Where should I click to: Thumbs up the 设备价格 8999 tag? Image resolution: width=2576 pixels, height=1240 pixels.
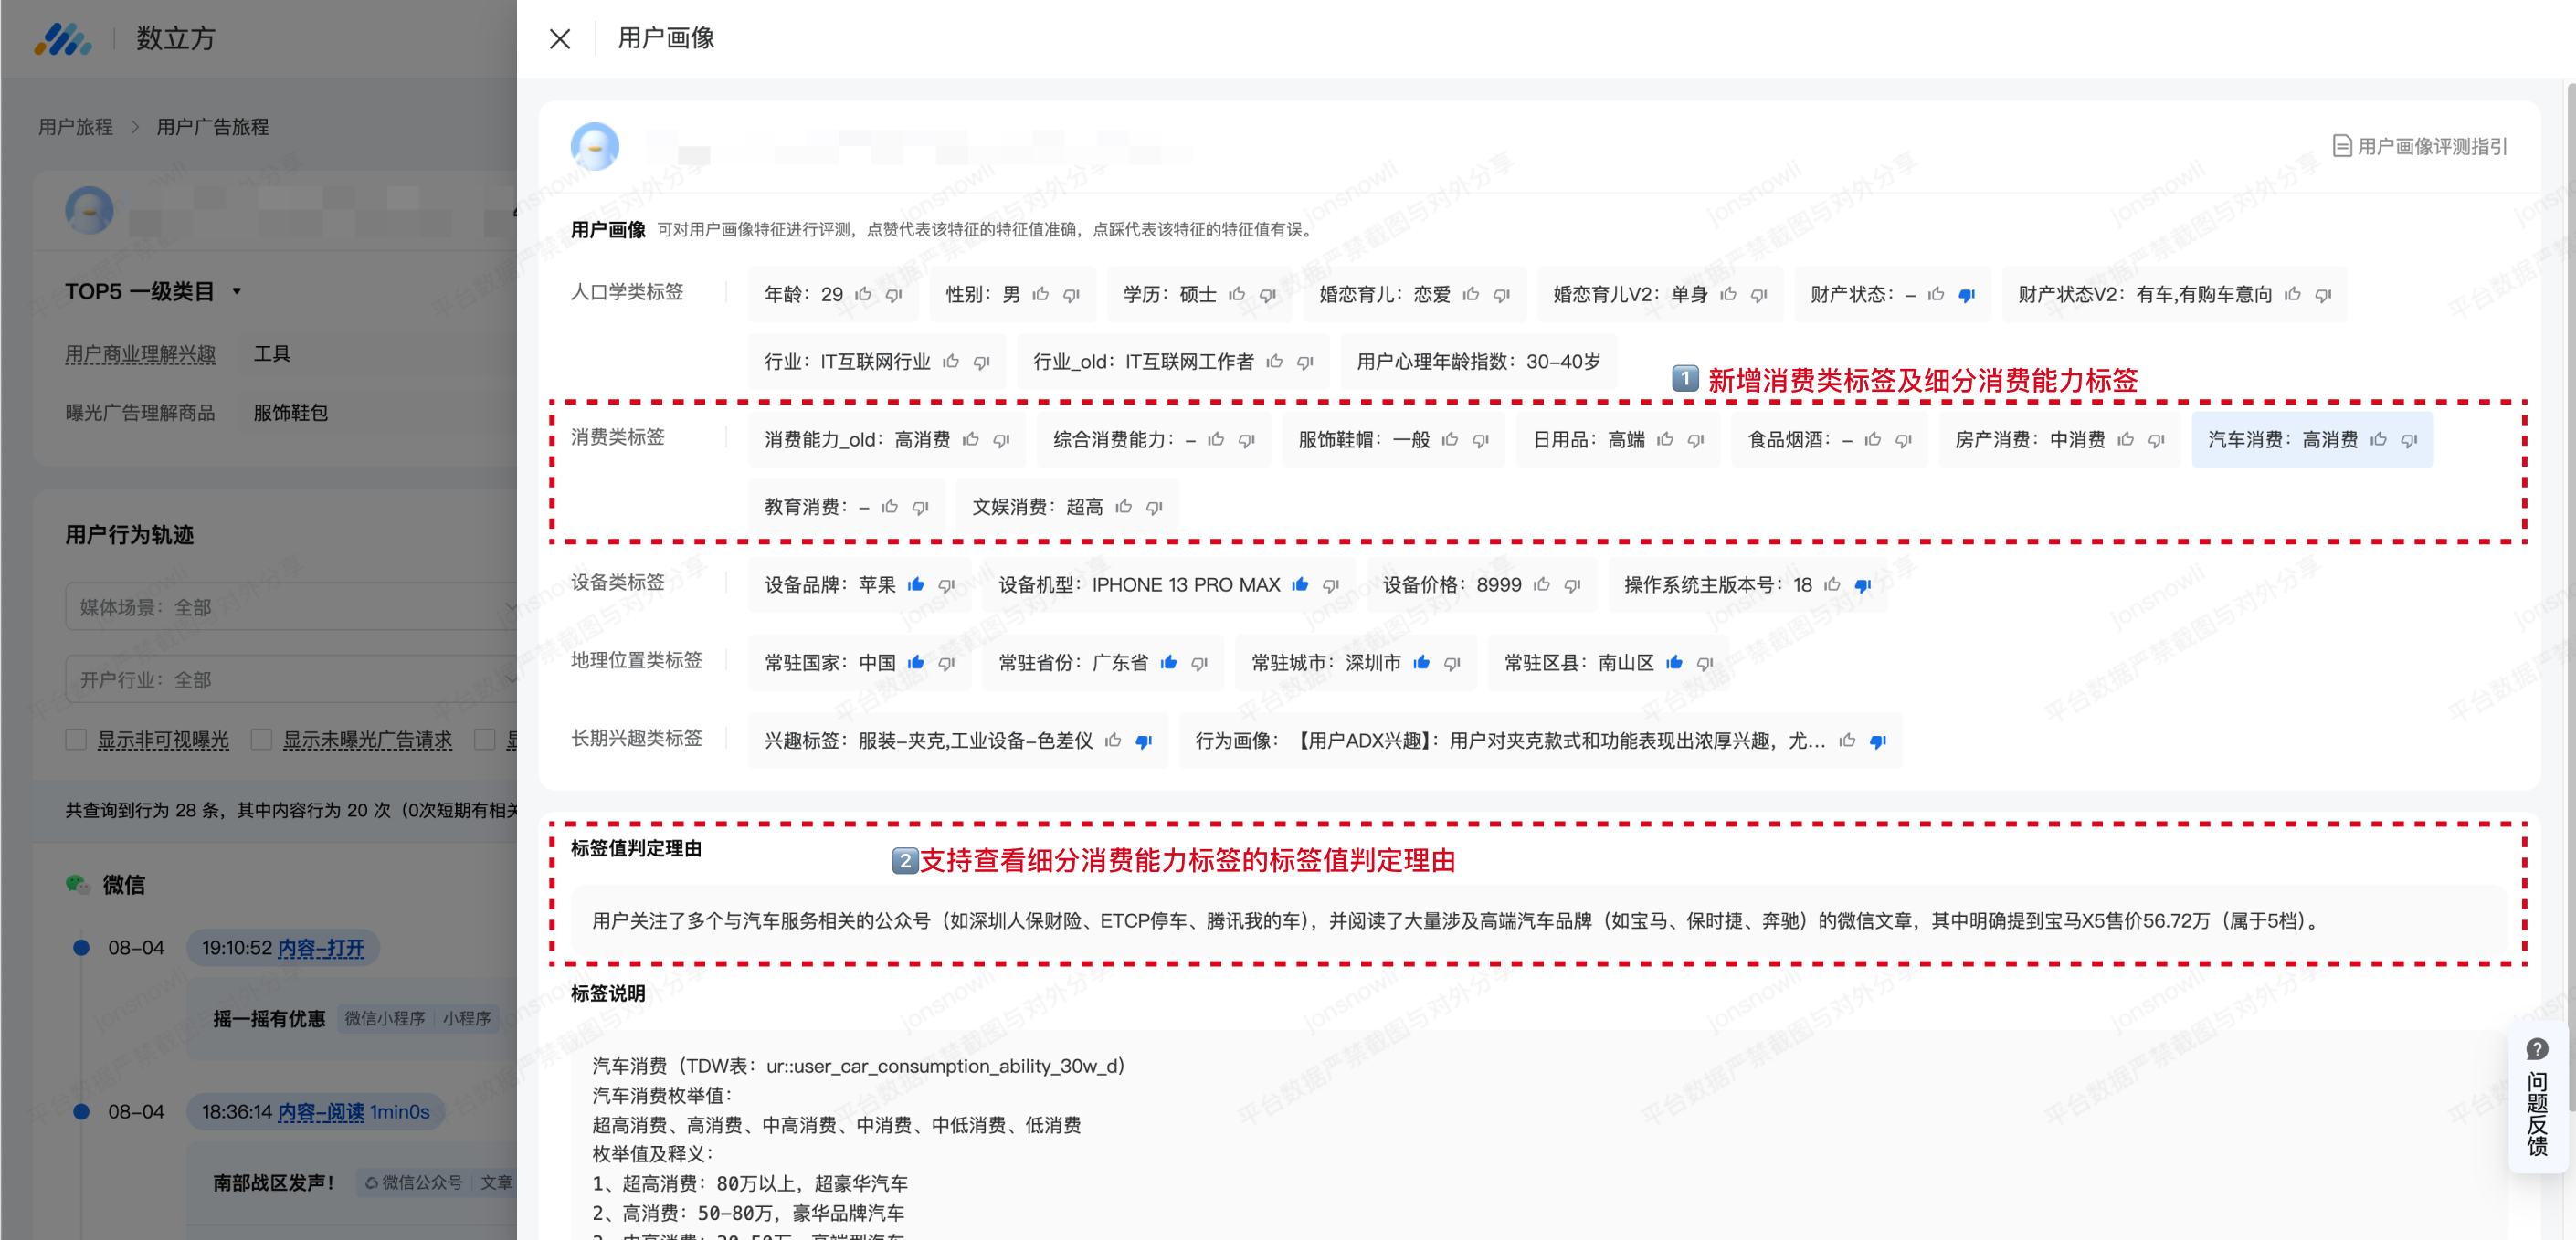[x=1541, y=585]
